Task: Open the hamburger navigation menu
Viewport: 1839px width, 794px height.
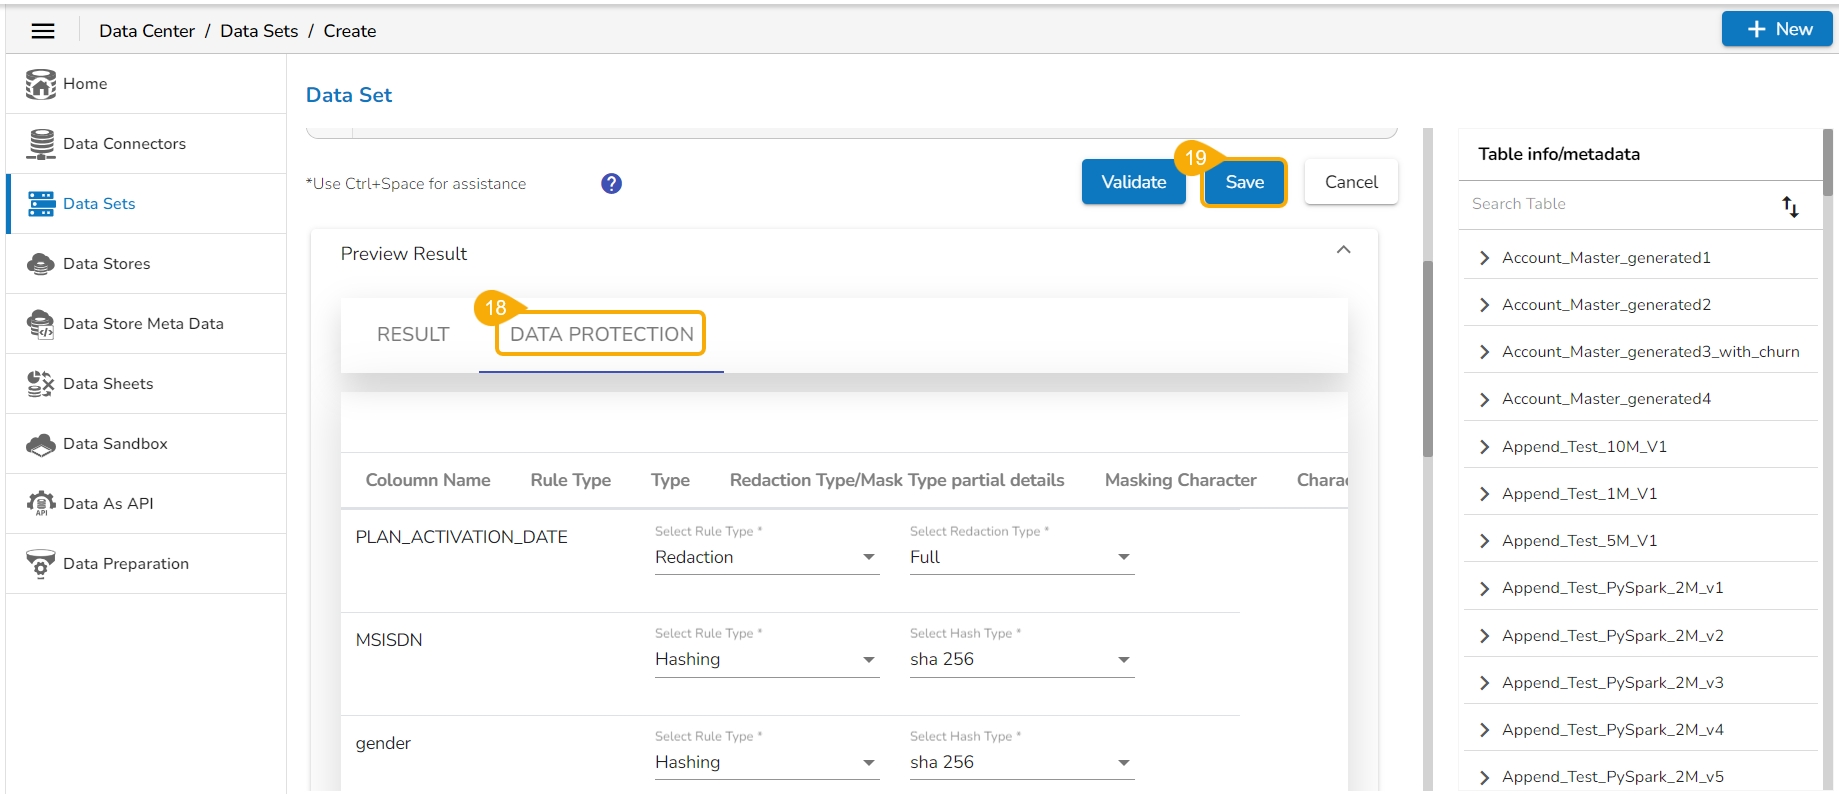Action: [x=43, y=31]
